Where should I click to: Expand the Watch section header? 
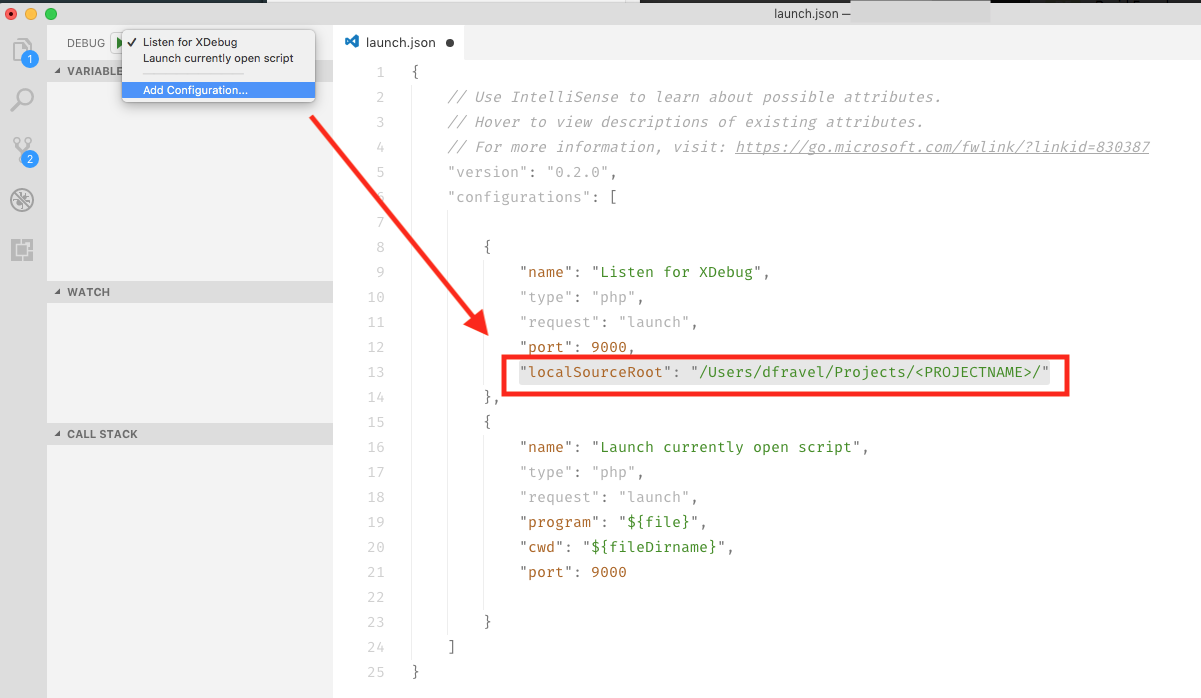point(88,292)
